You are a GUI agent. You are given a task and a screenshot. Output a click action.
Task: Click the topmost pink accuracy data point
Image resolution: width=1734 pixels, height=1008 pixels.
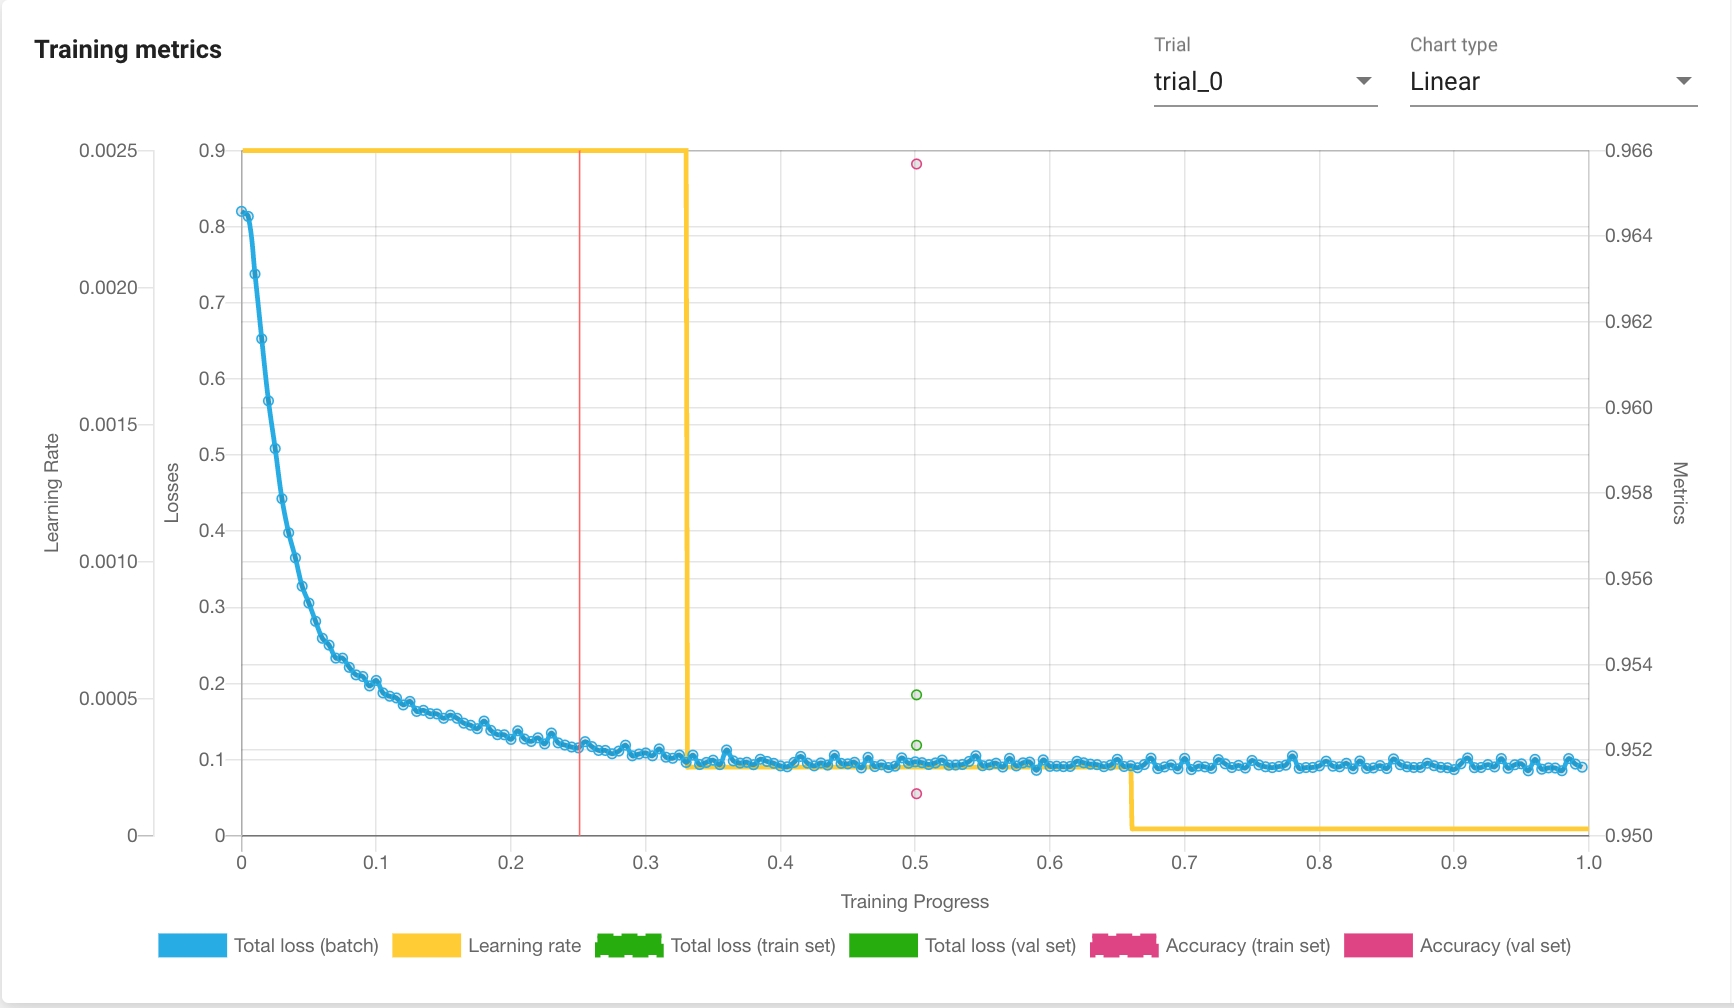916,164
